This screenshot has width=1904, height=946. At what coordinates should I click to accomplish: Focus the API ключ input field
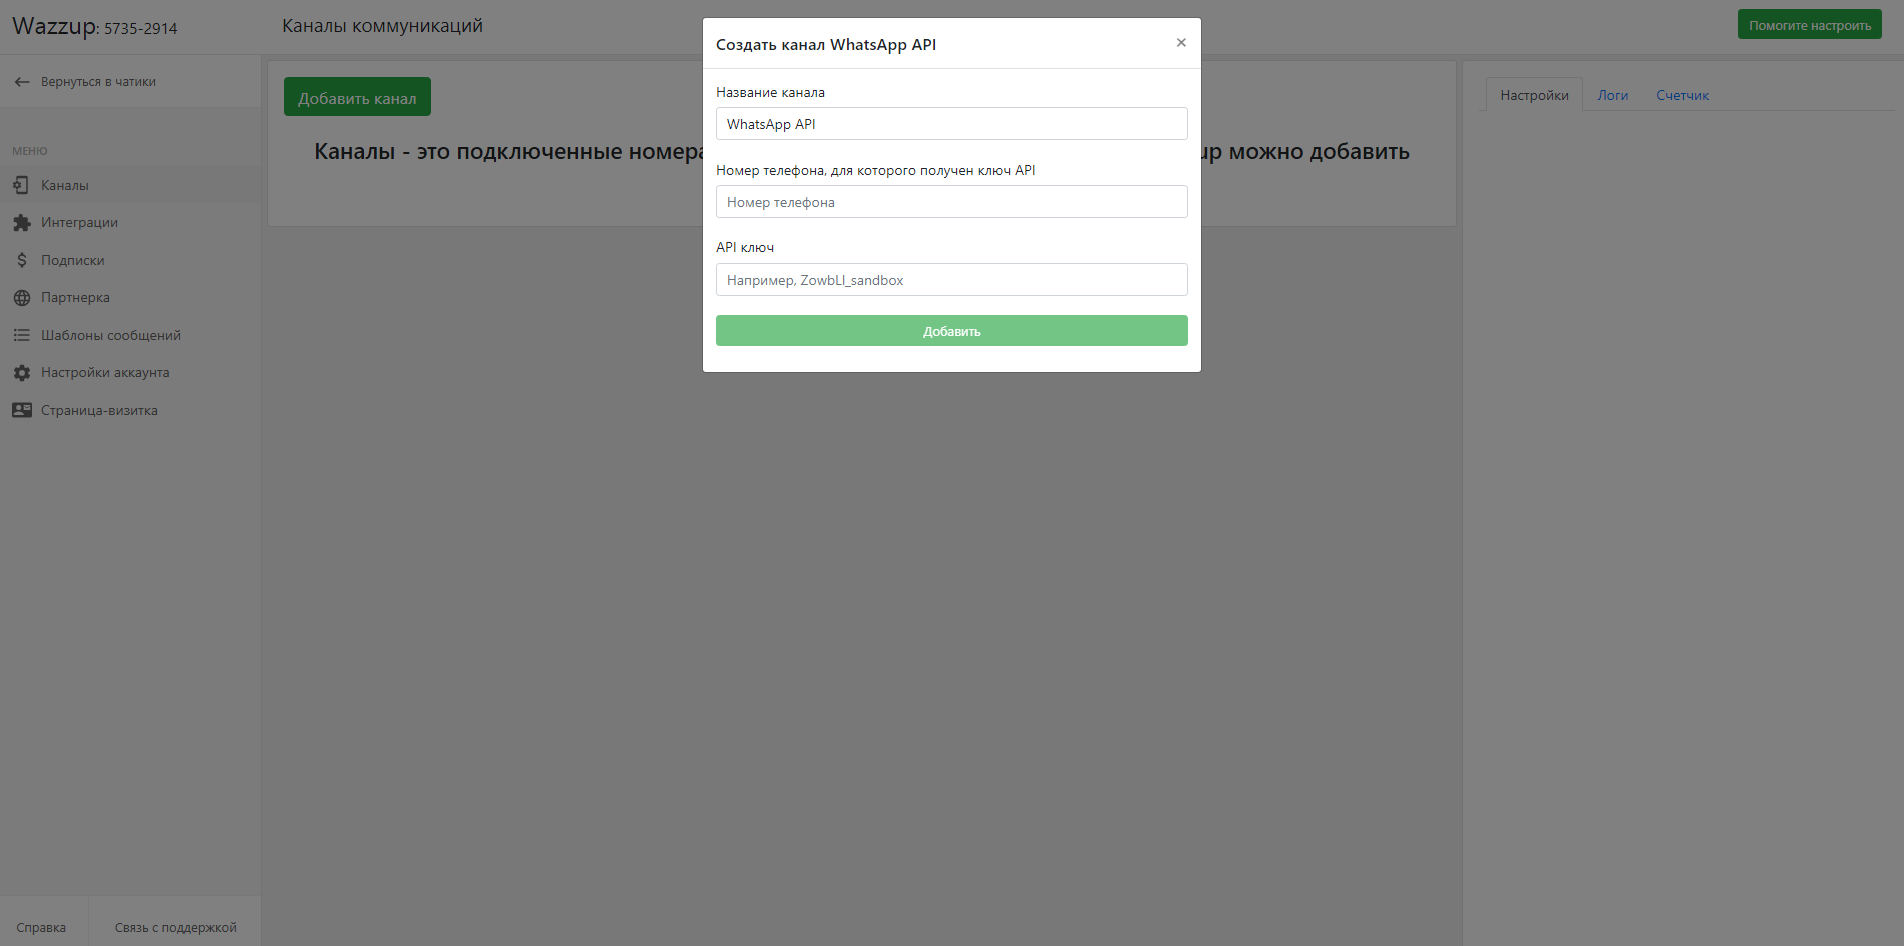(x=952, y=280)
